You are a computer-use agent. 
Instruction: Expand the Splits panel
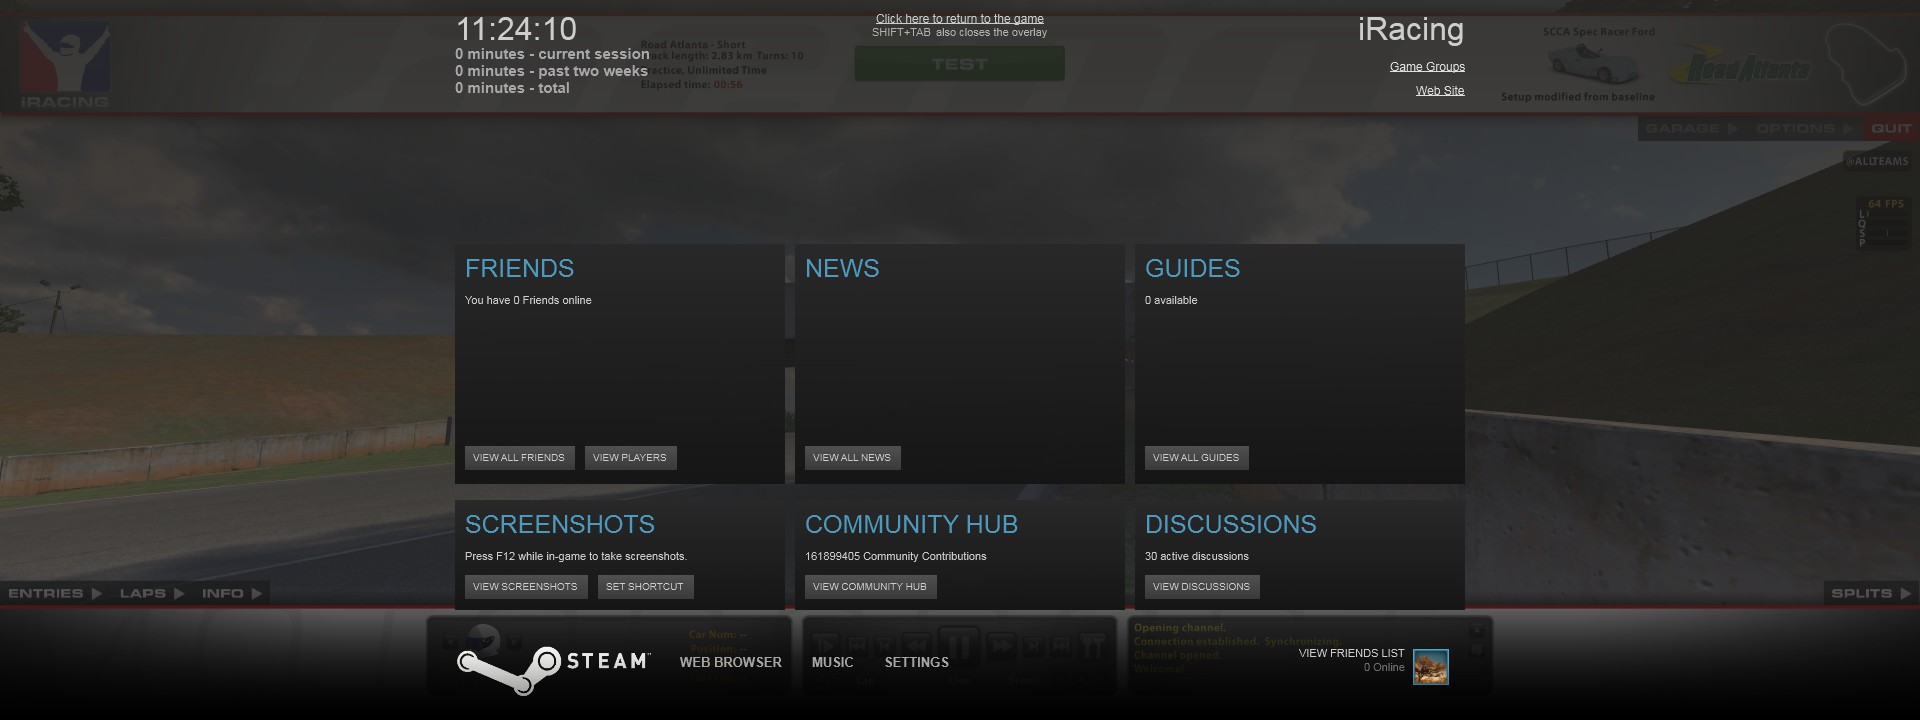click(x=1870, y=593)
